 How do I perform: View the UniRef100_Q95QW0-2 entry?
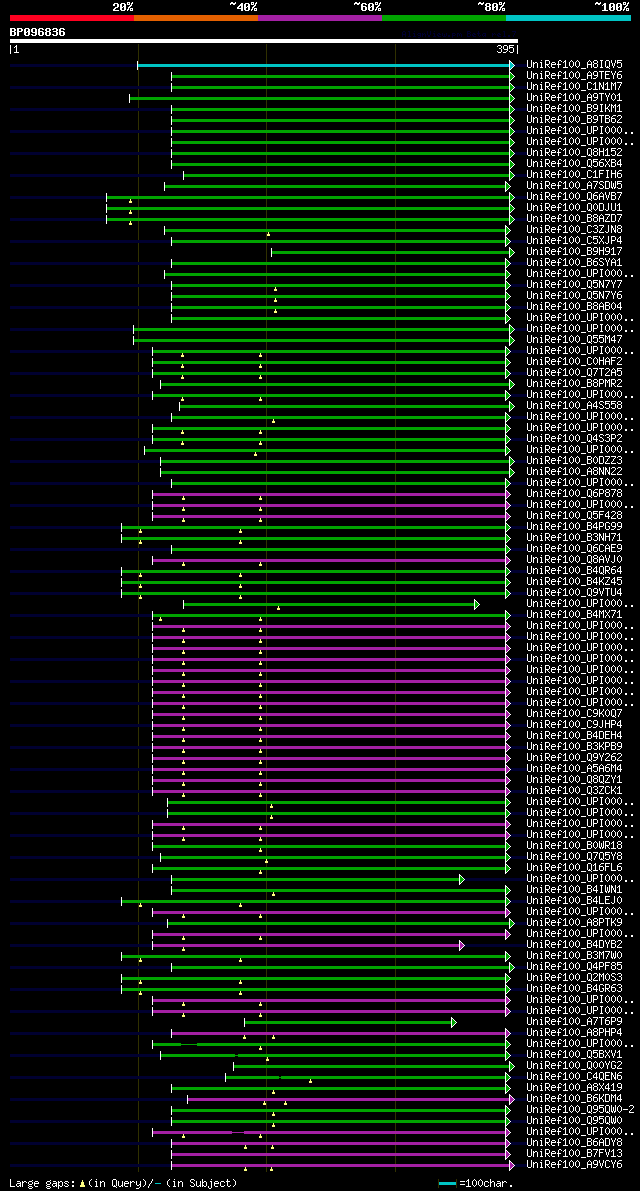[x=579, y=1111]
